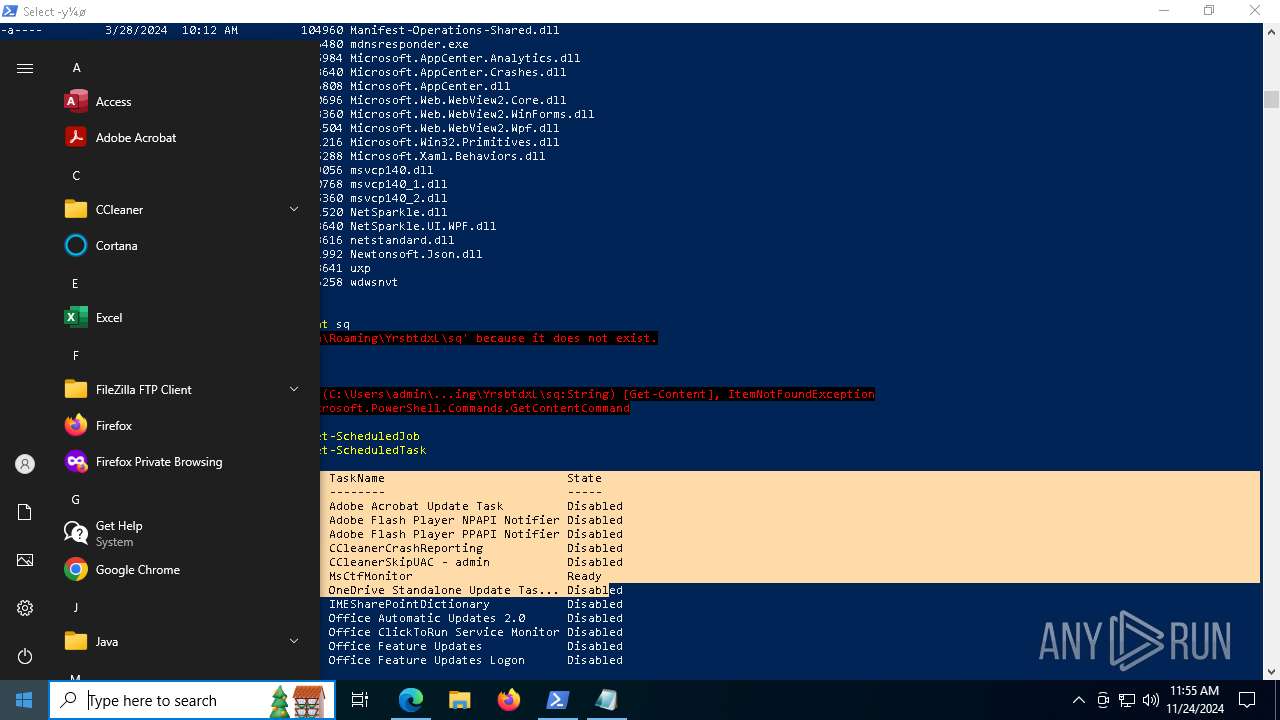
Task: Jump to letter J section header
Action: coord(76,608)
